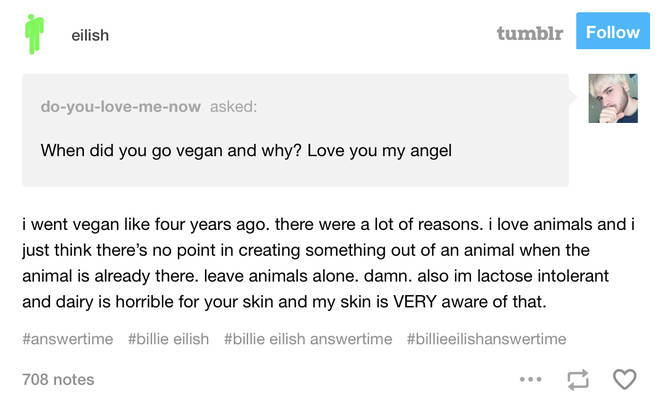660x407 pixels.
Task: Browse the #billie eilish answertime tag
Action: point(308,339)
